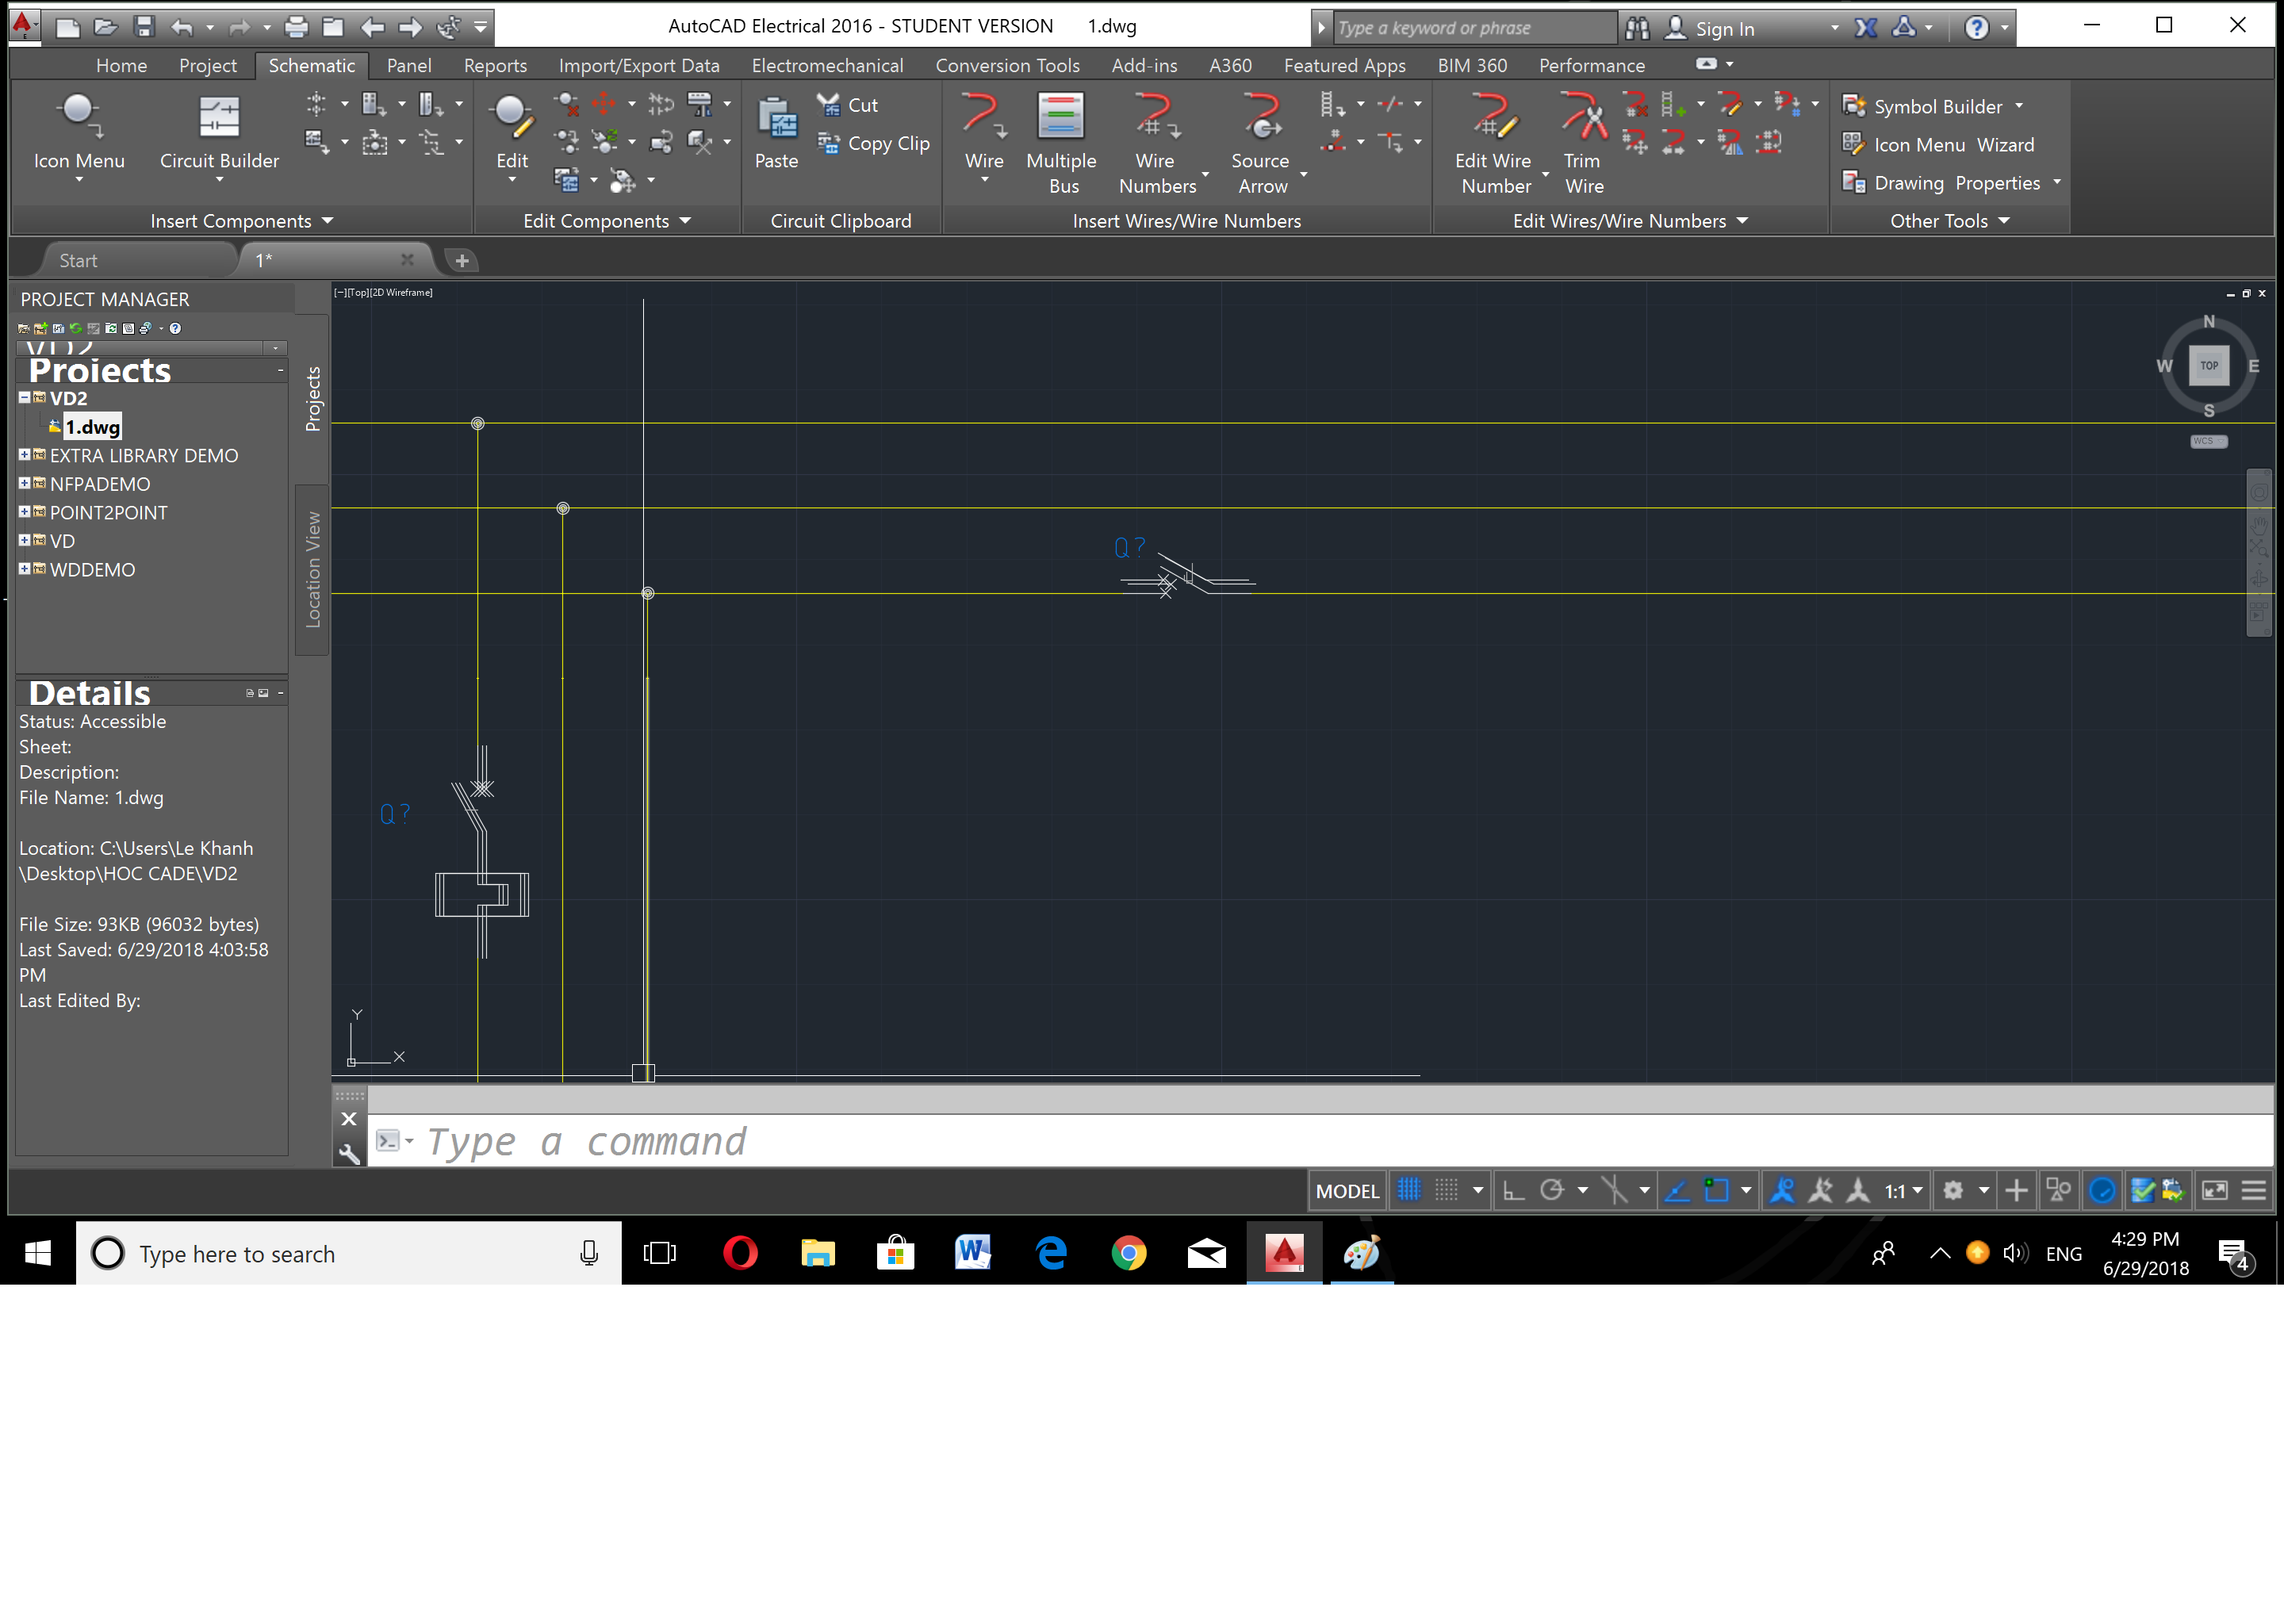
Task: Click the Save icon in quick access toolbar
Action: point(144,27)
